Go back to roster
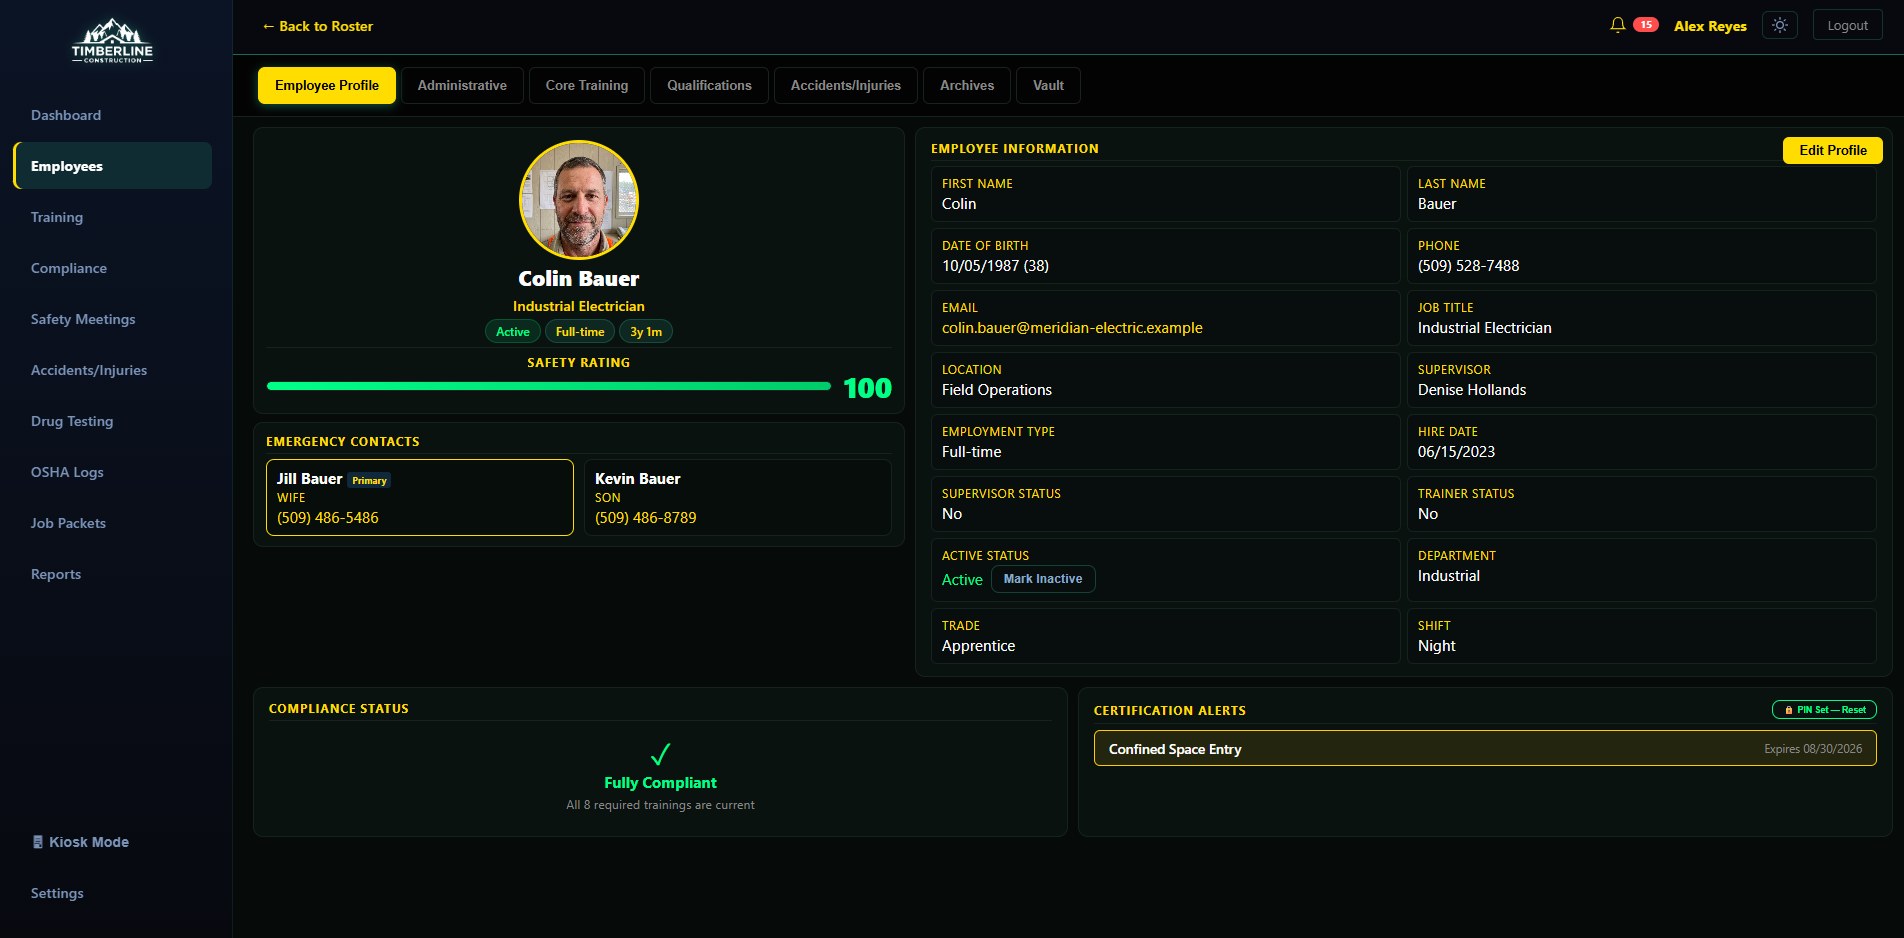Viewport: 1904px width, 938px height. click(317, 26)
